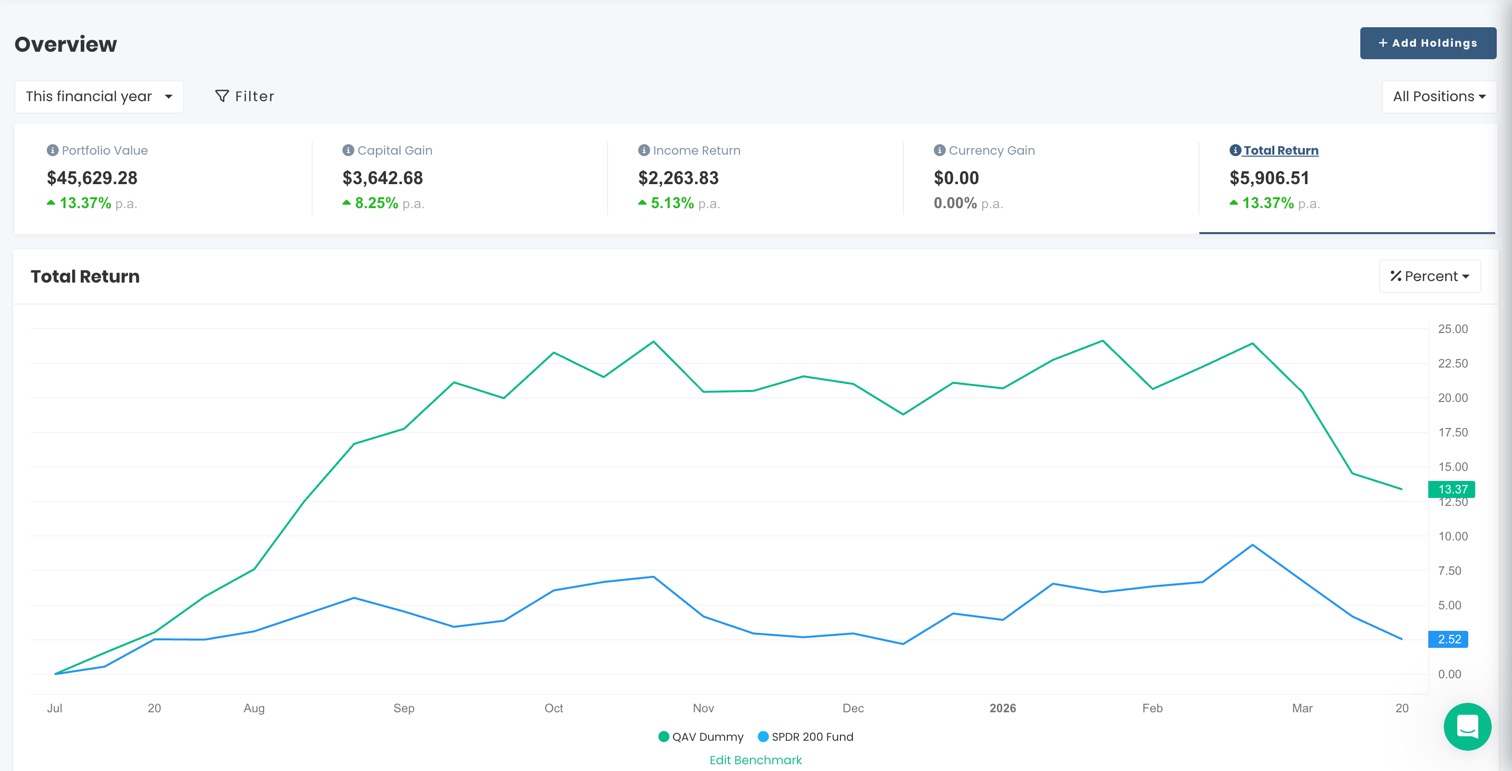This screenshot has height=771, width=1512.
Task: Open the Filter options using the funnel icon
Action: 221,96
